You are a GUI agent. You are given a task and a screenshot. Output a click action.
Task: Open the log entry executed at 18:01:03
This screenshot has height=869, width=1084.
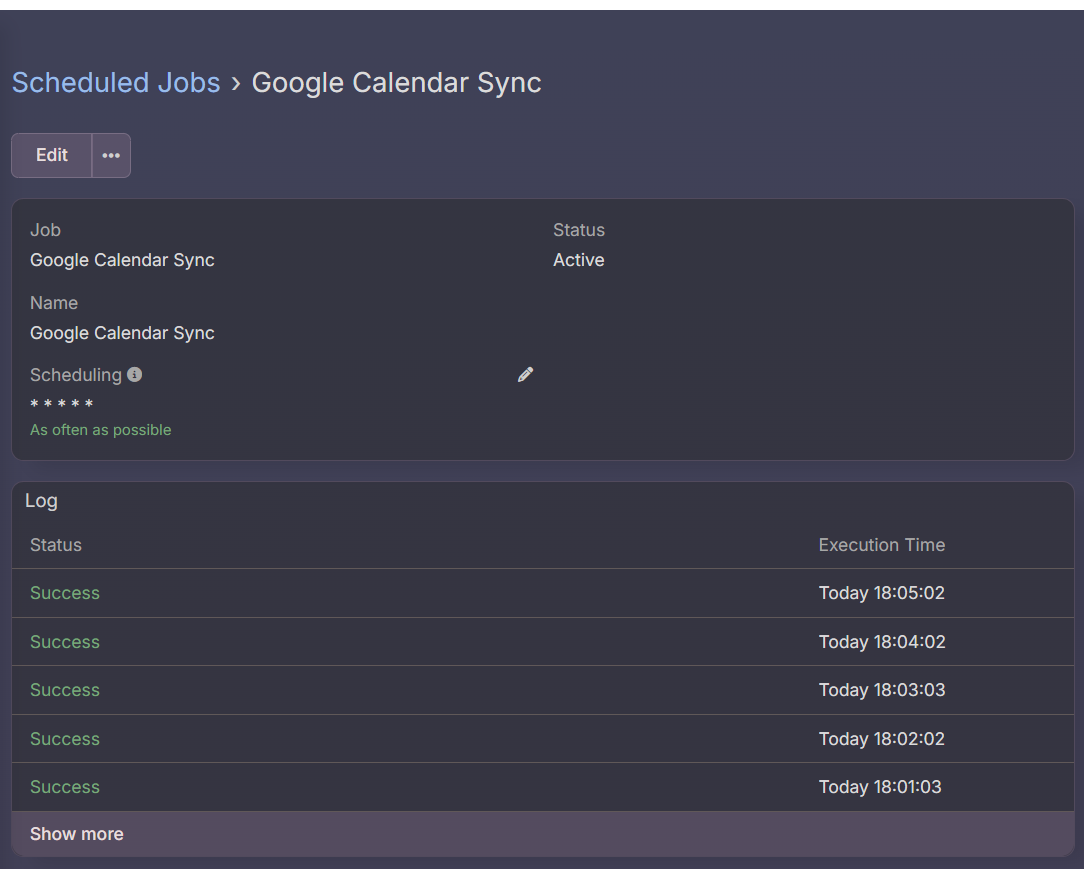pos(542,787)
